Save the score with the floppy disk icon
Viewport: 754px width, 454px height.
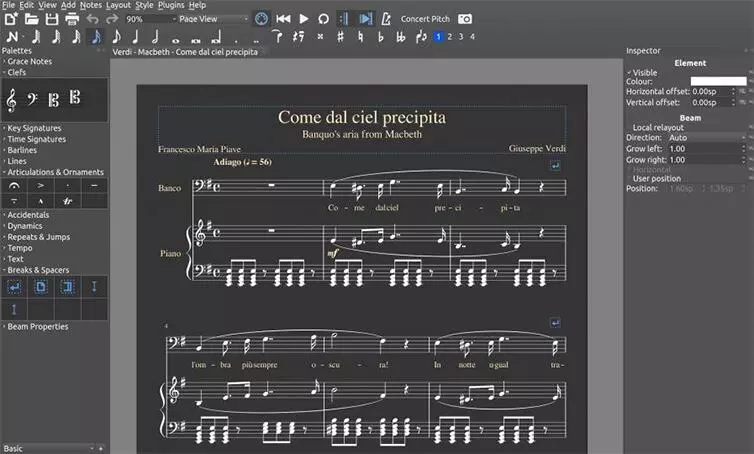click(51, 19)
